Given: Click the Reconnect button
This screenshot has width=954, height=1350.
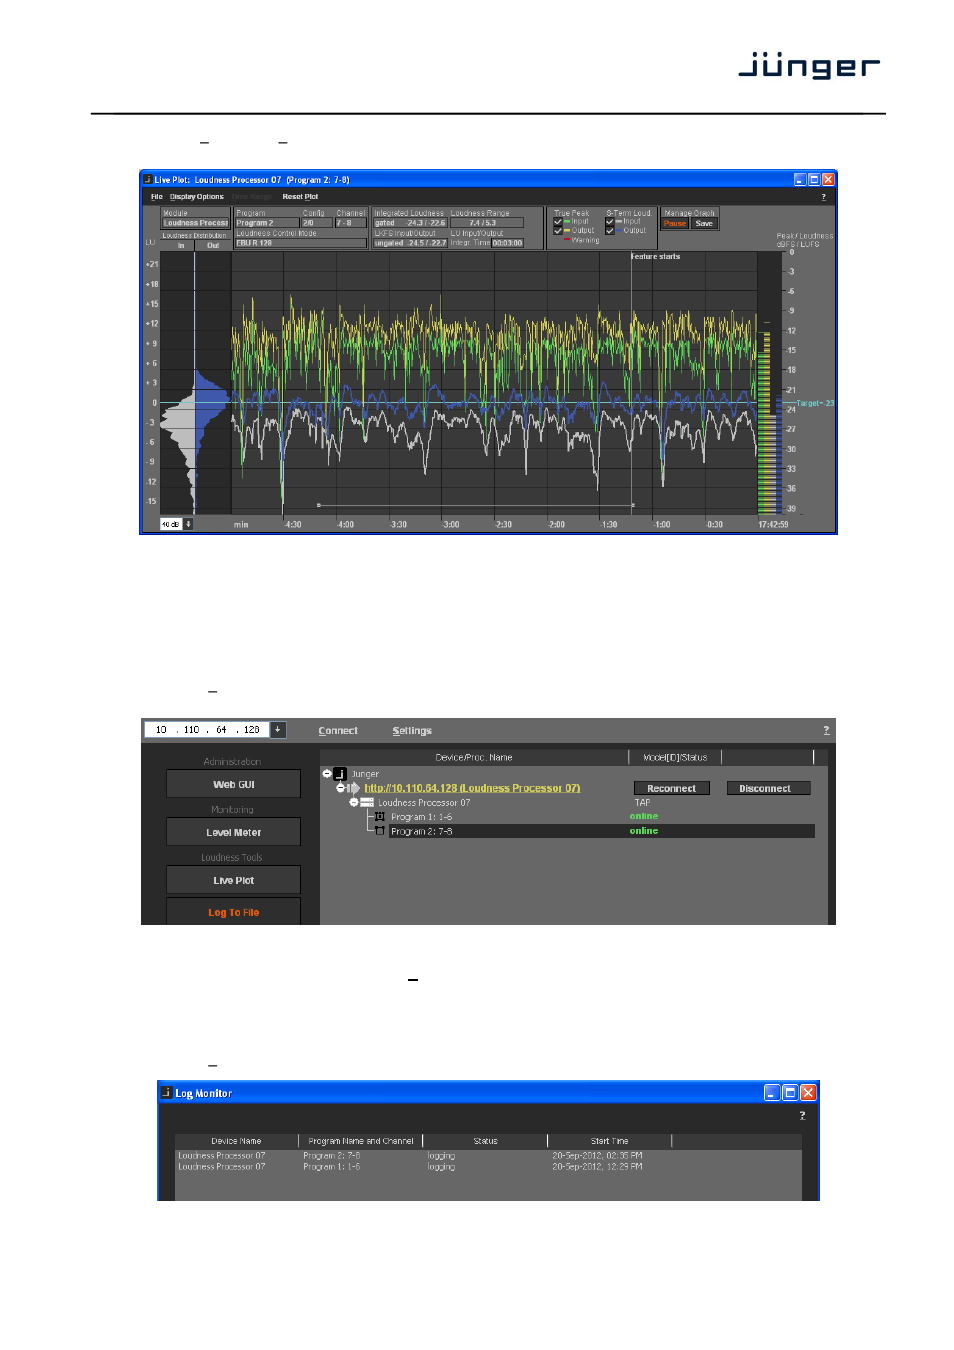Looking at the screenshot, I should coord(671,788).
